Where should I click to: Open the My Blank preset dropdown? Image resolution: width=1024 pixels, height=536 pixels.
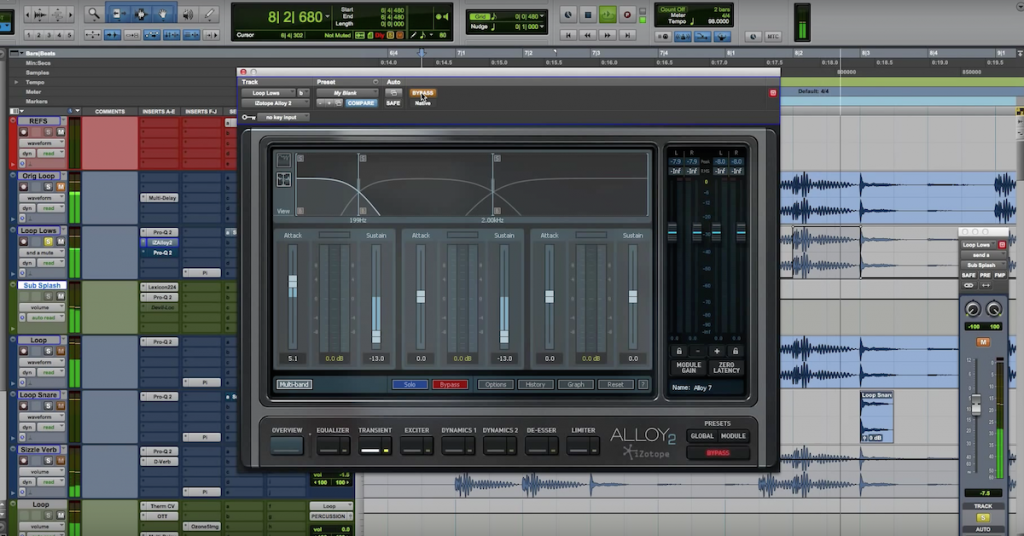pyautogui.click(x=348, y=93)
